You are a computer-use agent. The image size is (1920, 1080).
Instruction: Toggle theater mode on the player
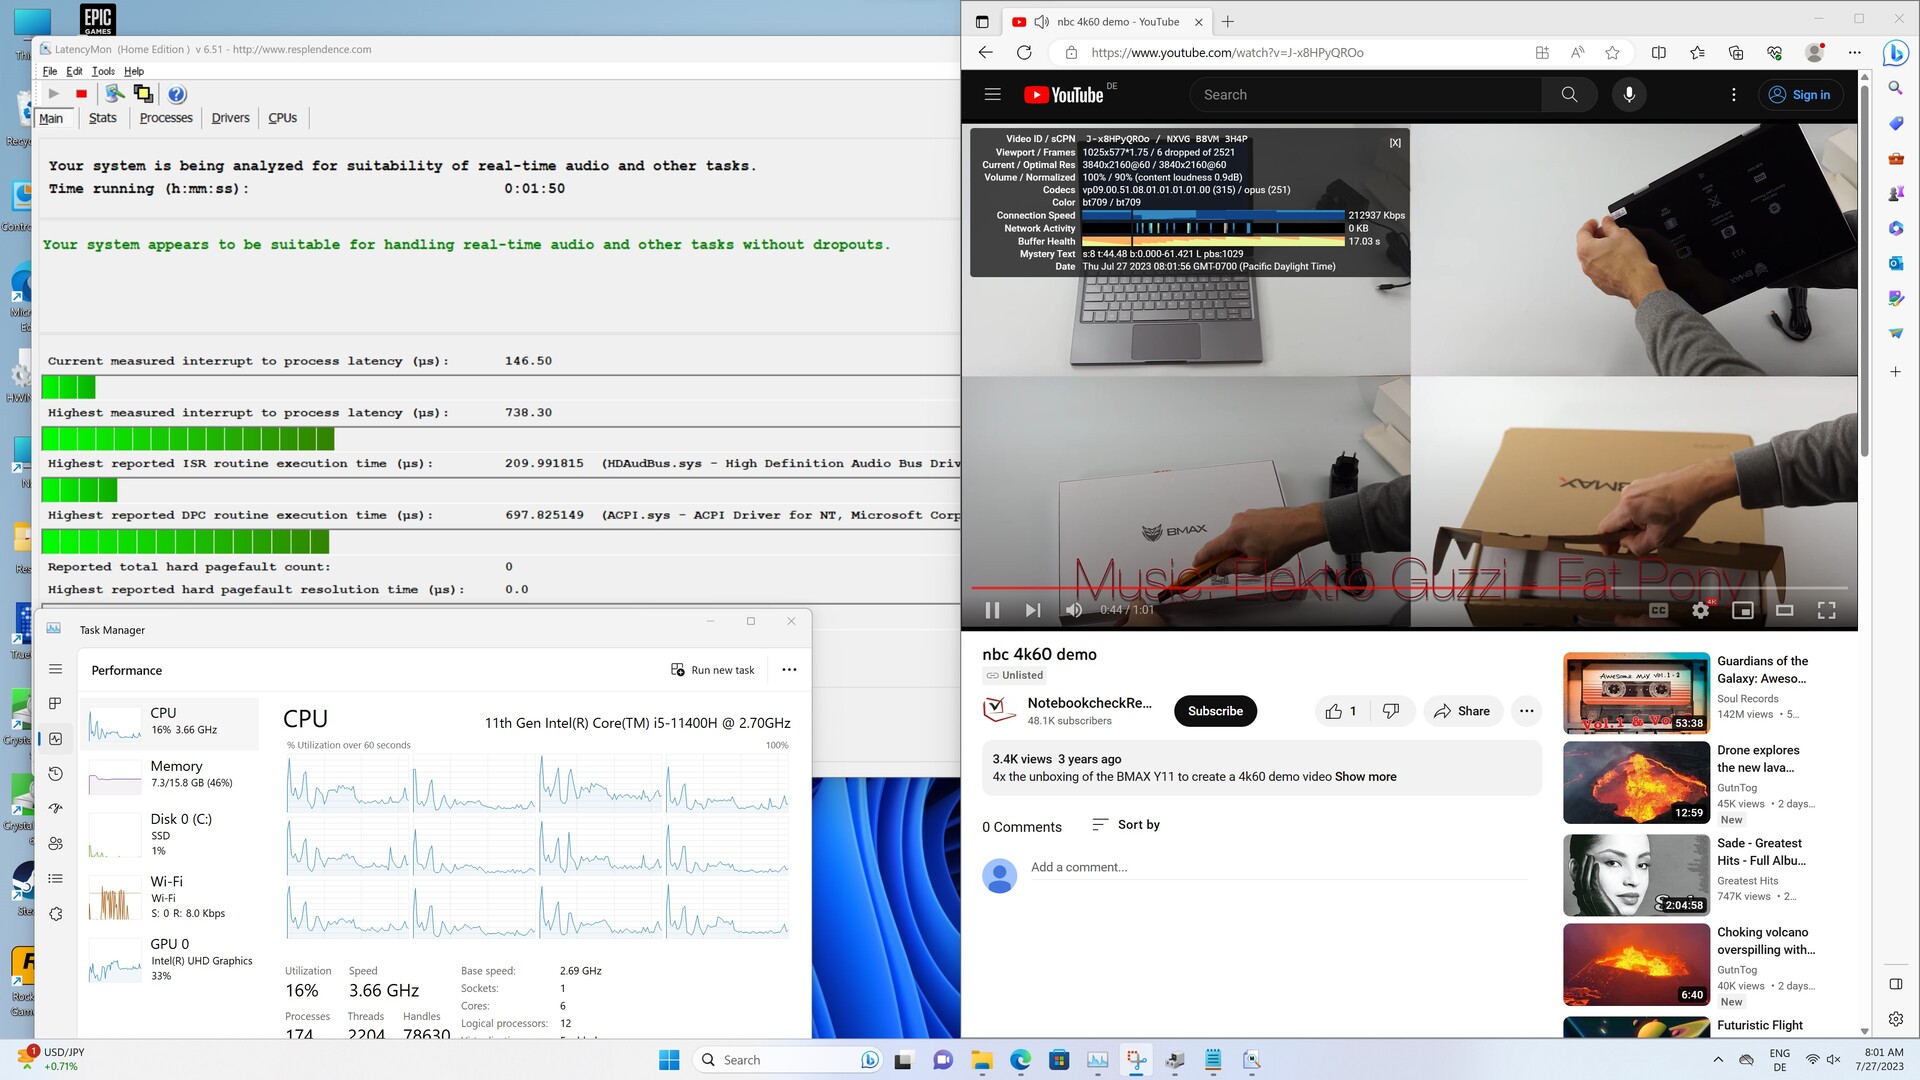point(1784,610)
